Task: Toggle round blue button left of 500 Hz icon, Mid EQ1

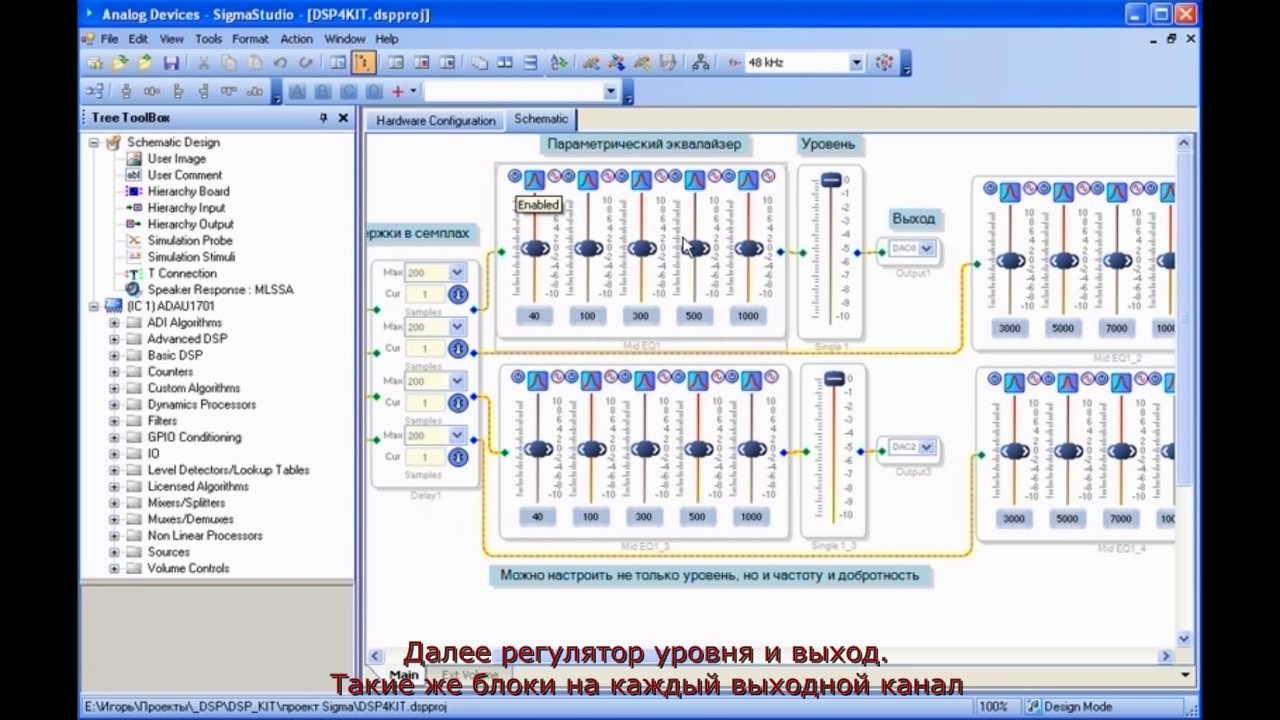Action: point(675,177)
